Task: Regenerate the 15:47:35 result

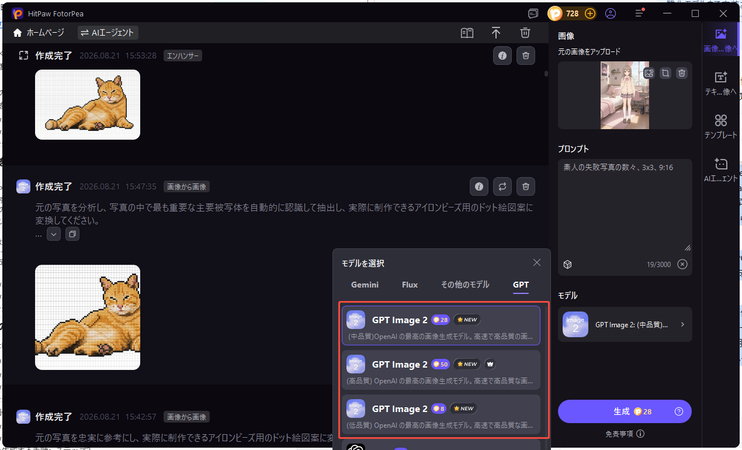Action: (502, 186)
